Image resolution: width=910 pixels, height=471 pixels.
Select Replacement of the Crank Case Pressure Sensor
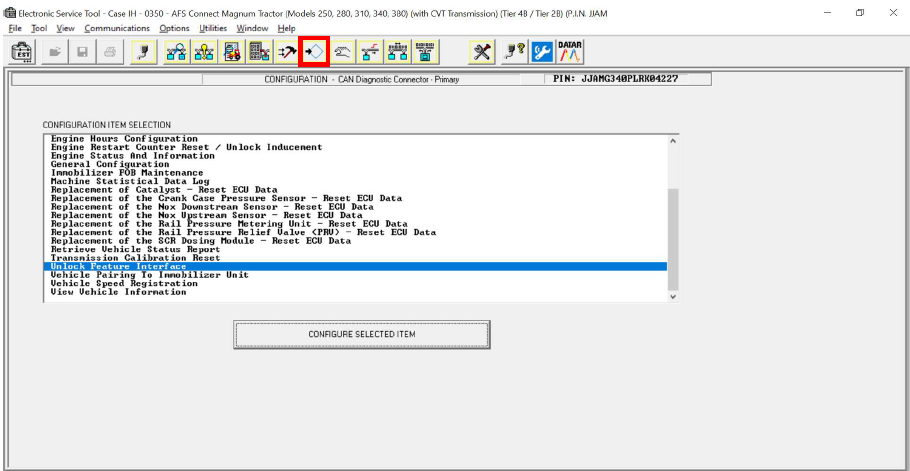click(355, 198)
